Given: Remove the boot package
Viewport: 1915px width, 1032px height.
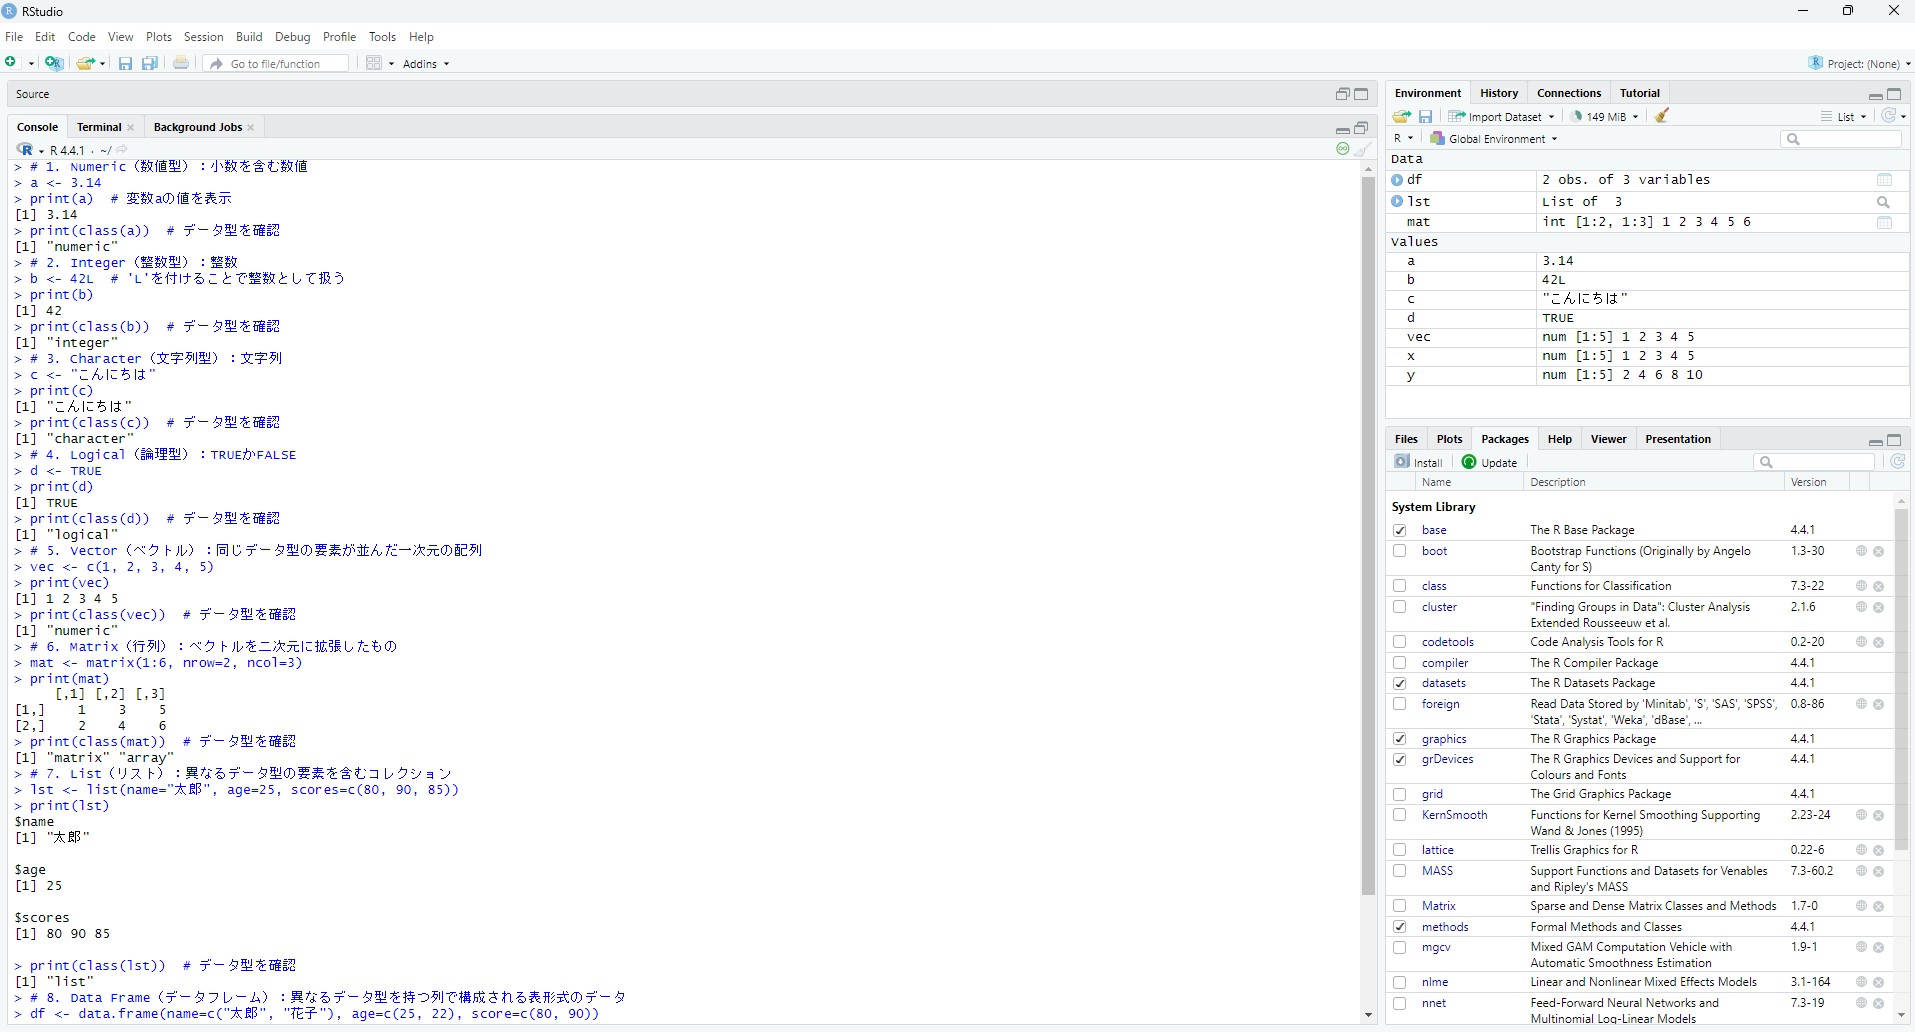Looking at the screenshot, I should [x=1879, y=552].
